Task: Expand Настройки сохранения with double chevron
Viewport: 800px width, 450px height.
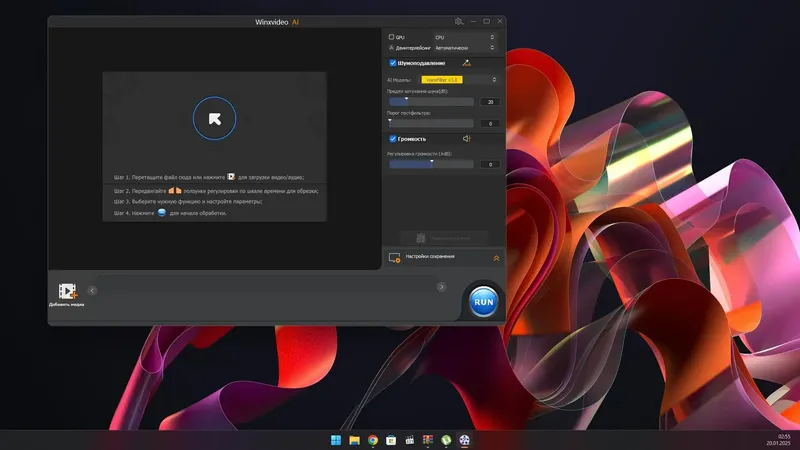Action: [x=496, y=259]
